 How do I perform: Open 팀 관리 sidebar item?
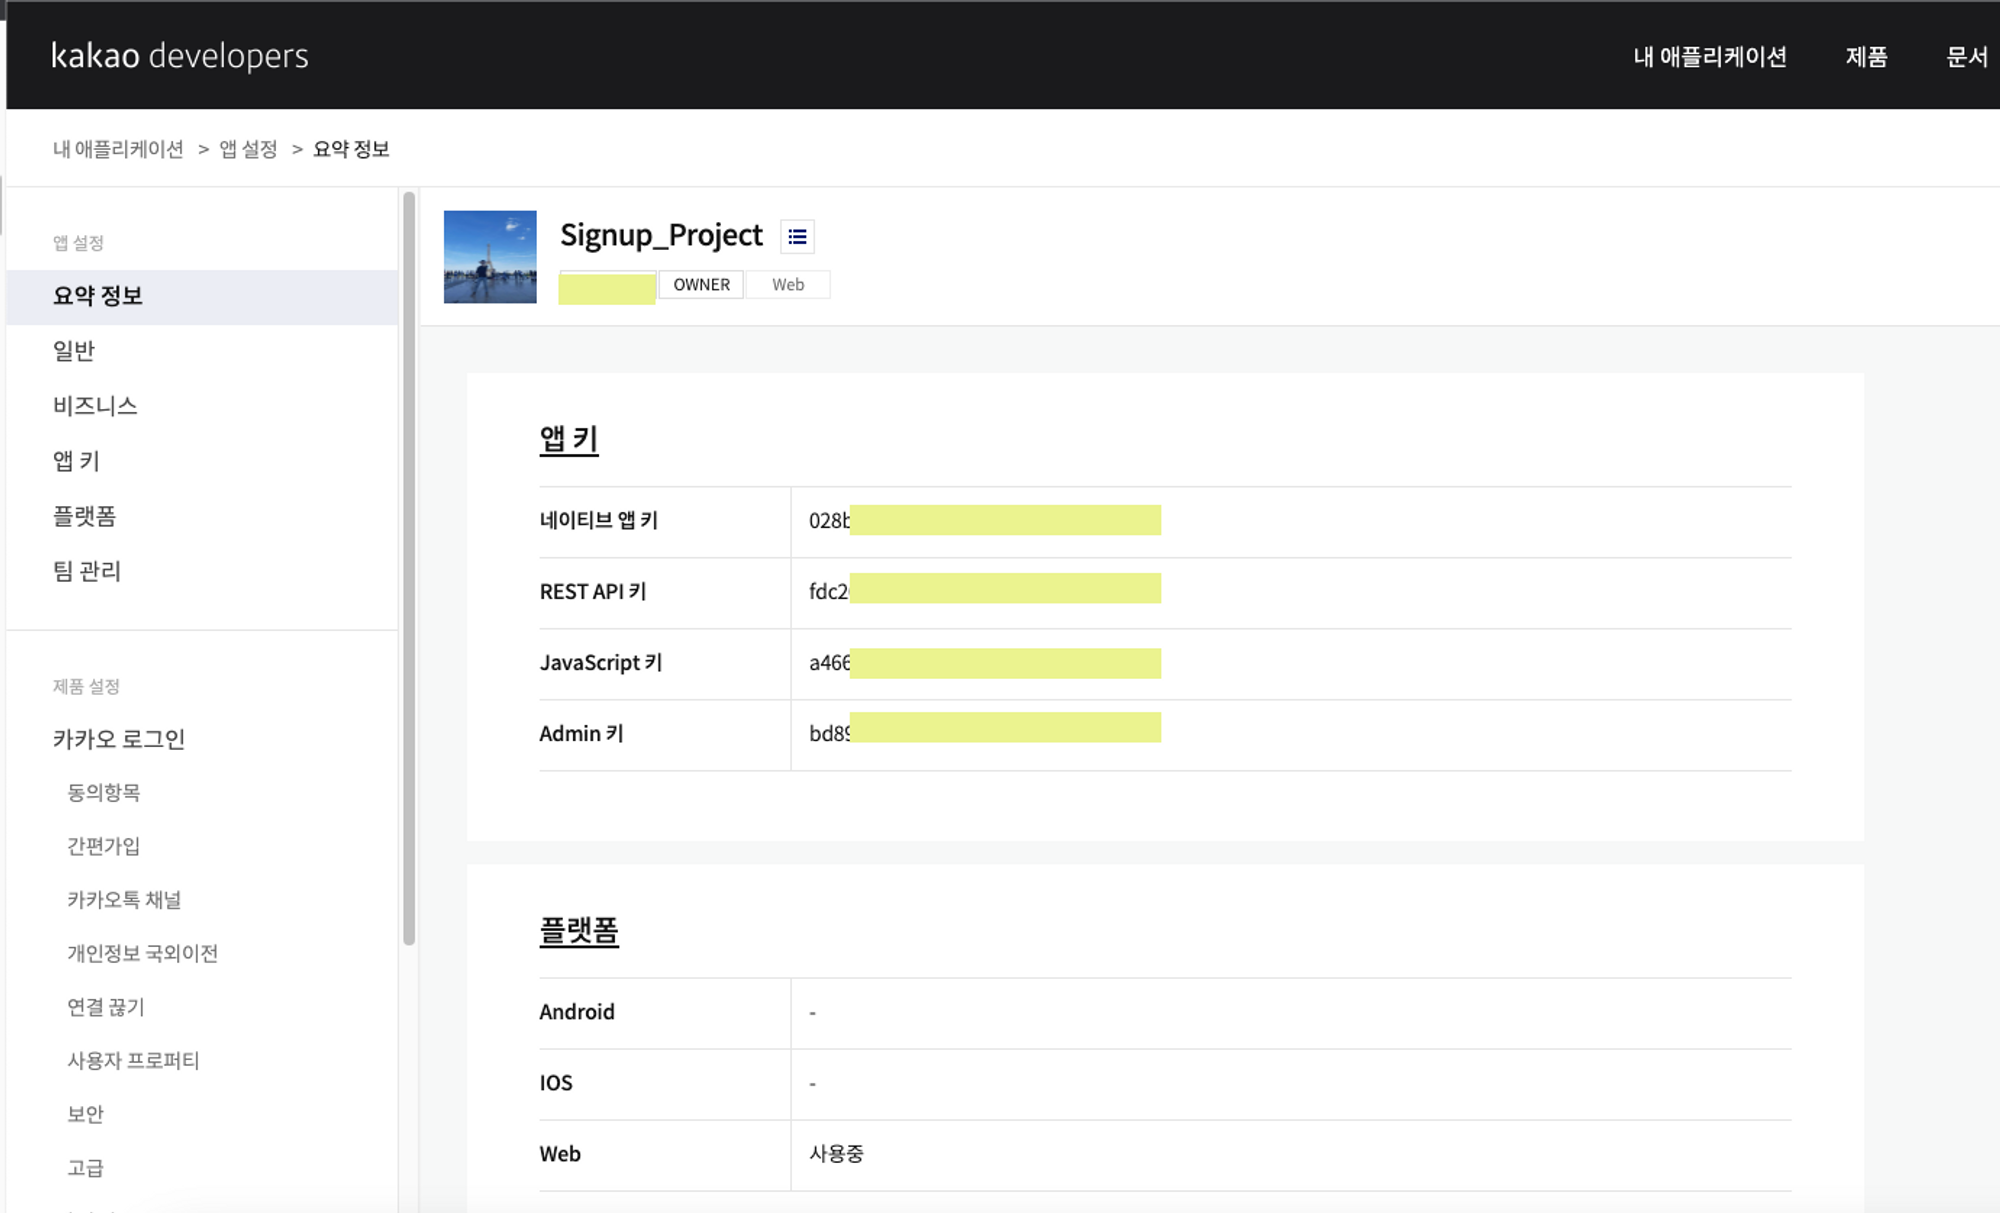coord(87,571)
